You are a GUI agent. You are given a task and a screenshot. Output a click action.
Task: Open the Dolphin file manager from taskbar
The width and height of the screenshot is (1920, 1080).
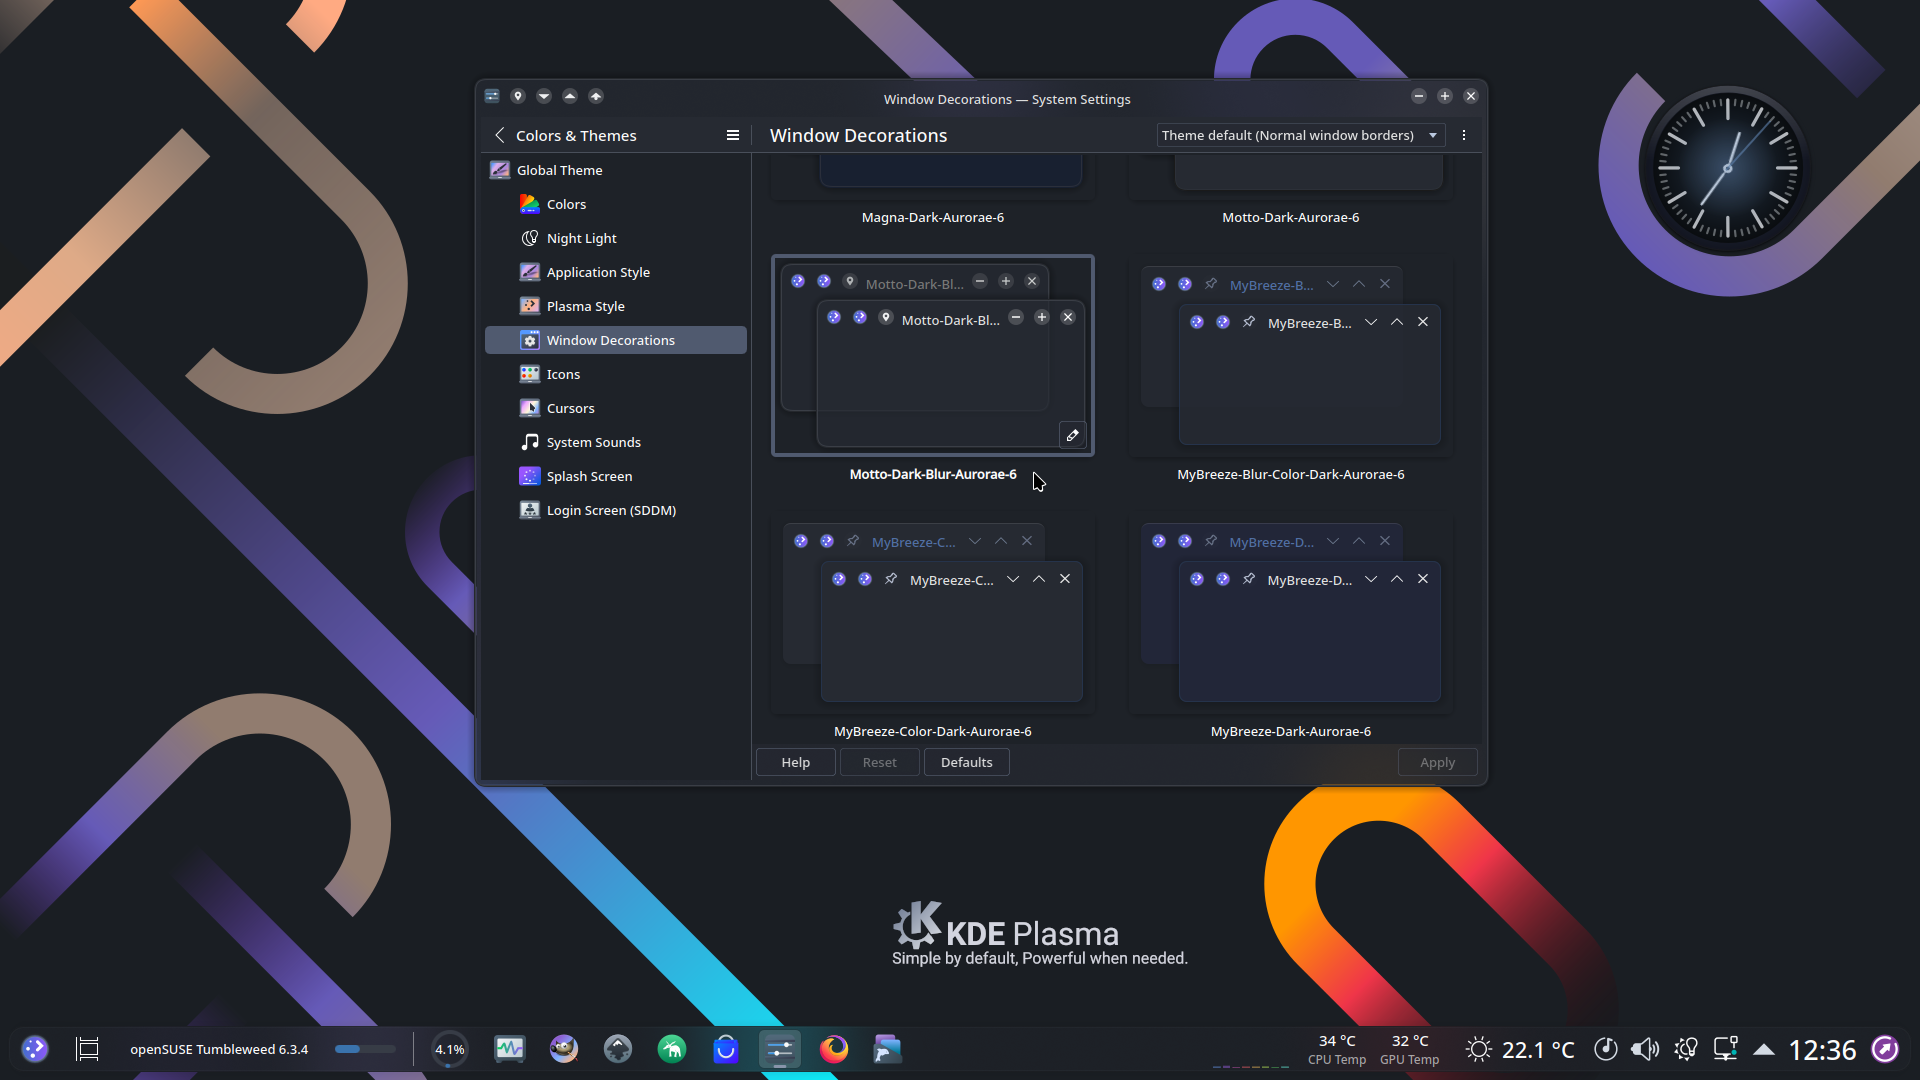click(888, 1049)
